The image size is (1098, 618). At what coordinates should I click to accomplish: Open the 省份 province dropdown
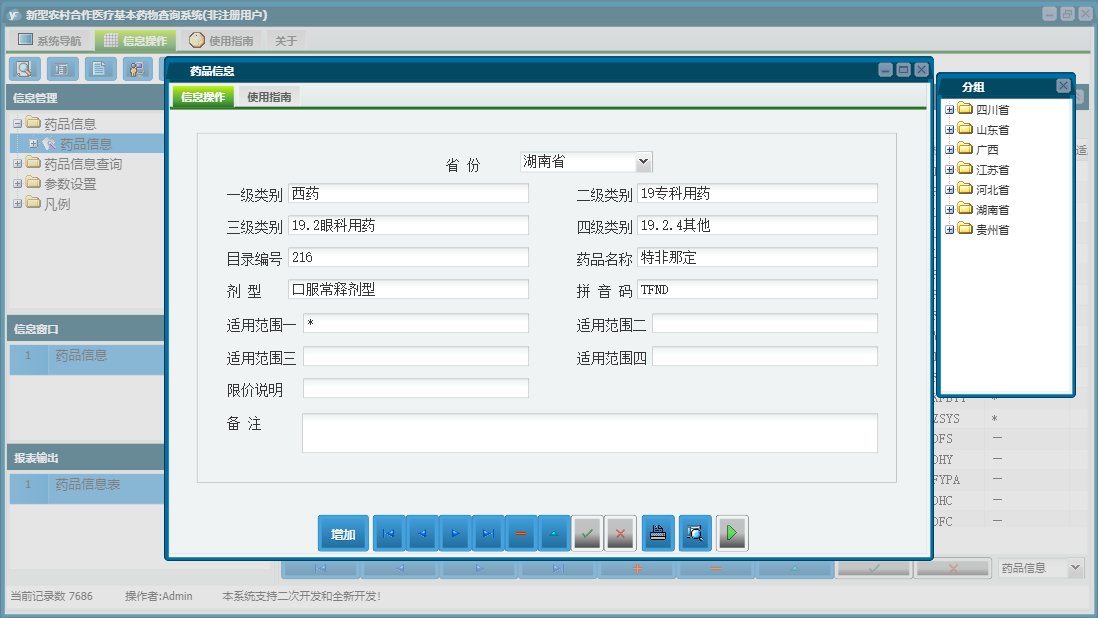644,162
